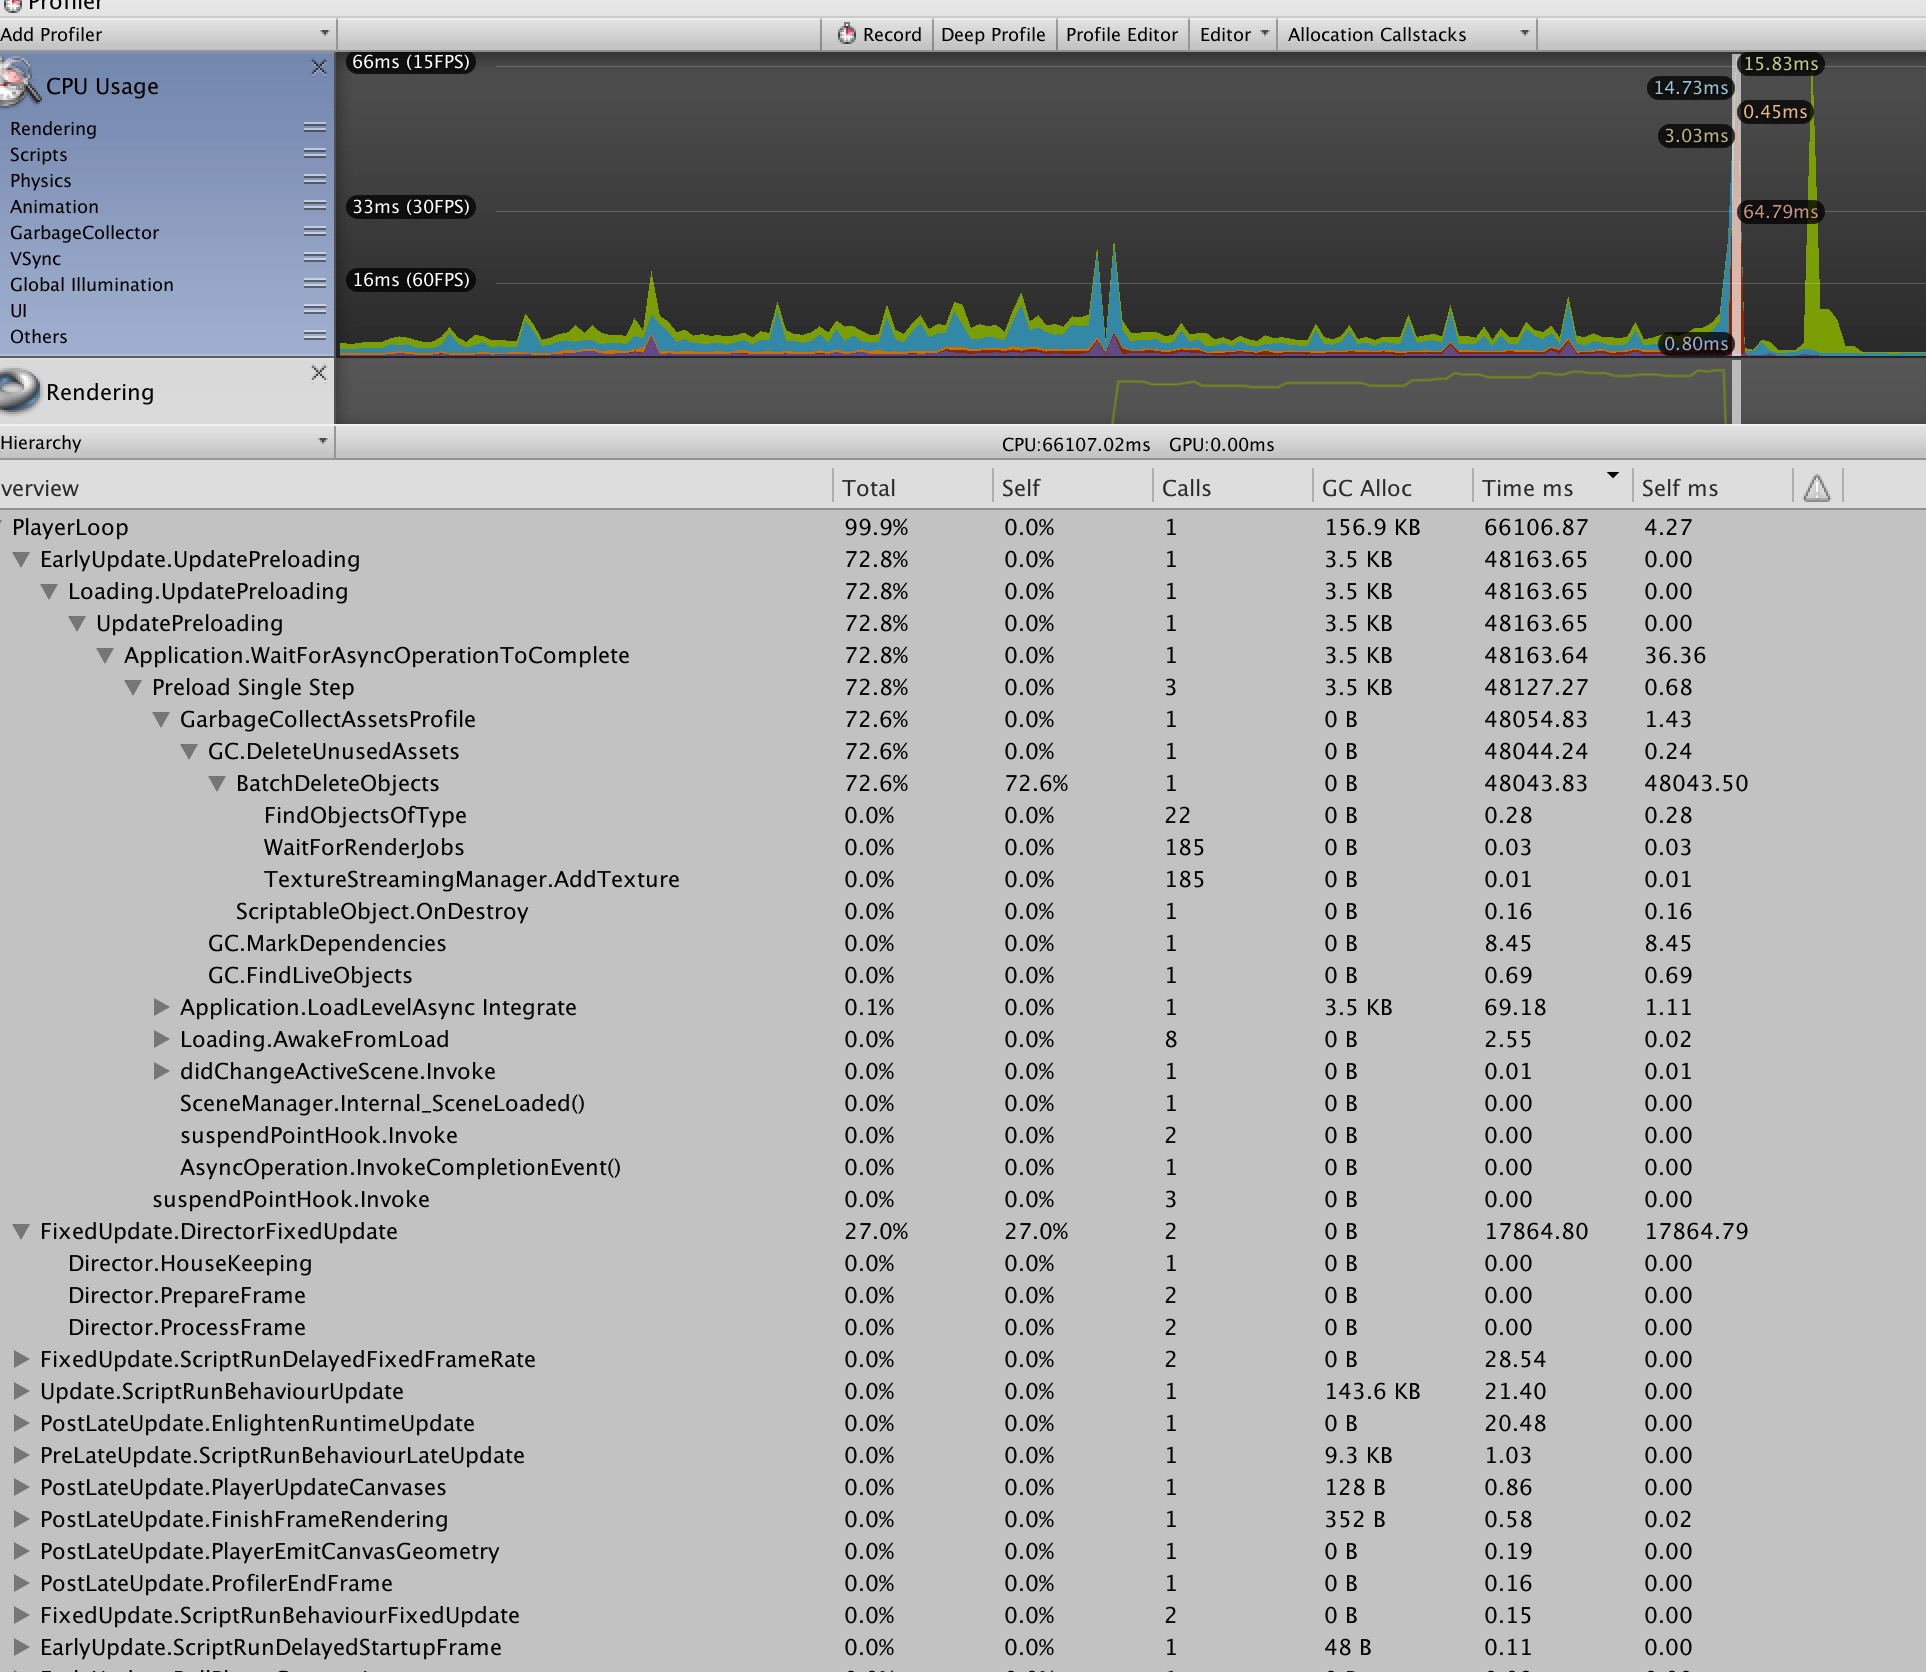The width and height of the screenshot is (1926, 1672).
Task: Open the Allocation Callstacks dropdown
Action: point(1407,34)
